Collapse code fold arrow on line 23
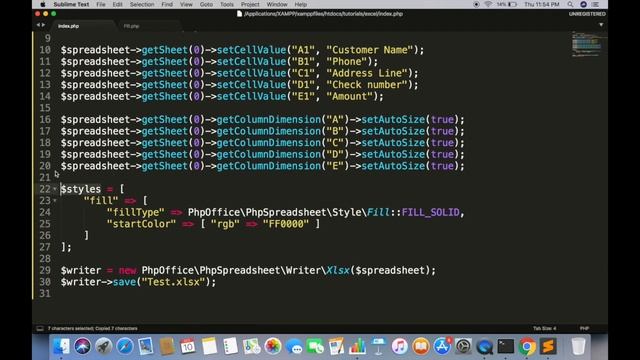 coord(55,200)
